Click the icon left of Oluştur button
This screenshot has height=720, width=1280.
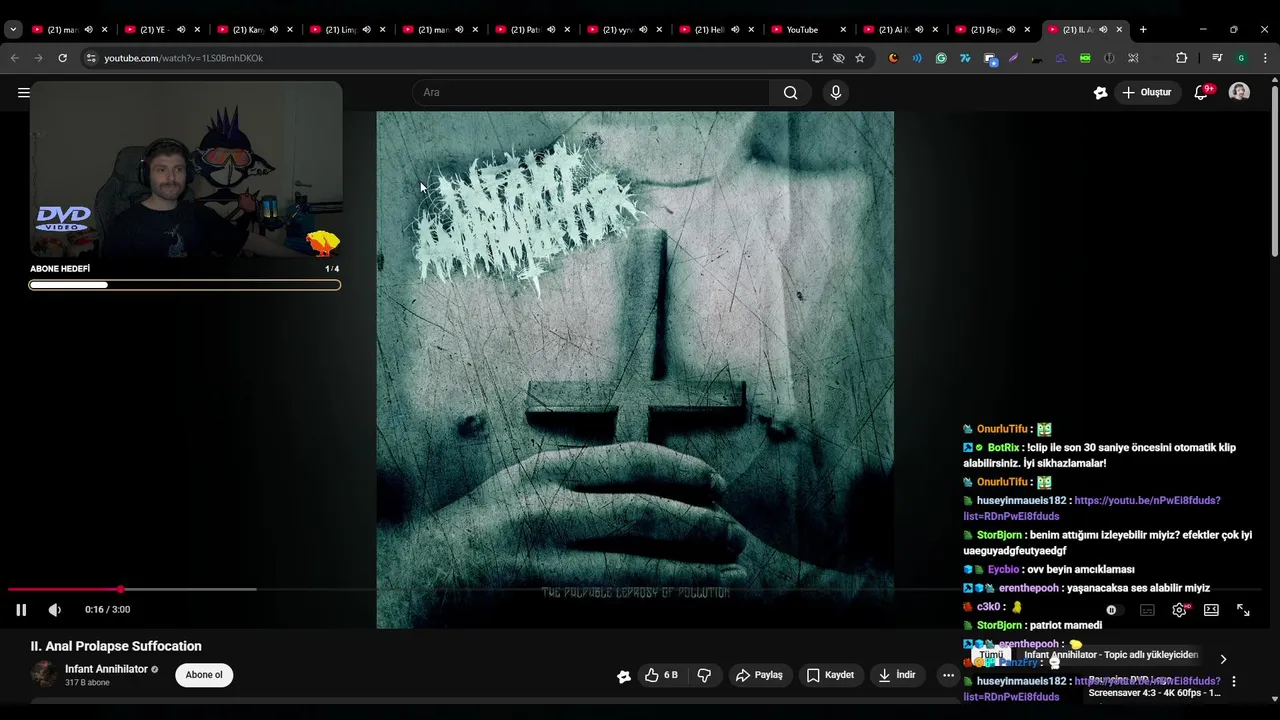(x=1100, y=93)
